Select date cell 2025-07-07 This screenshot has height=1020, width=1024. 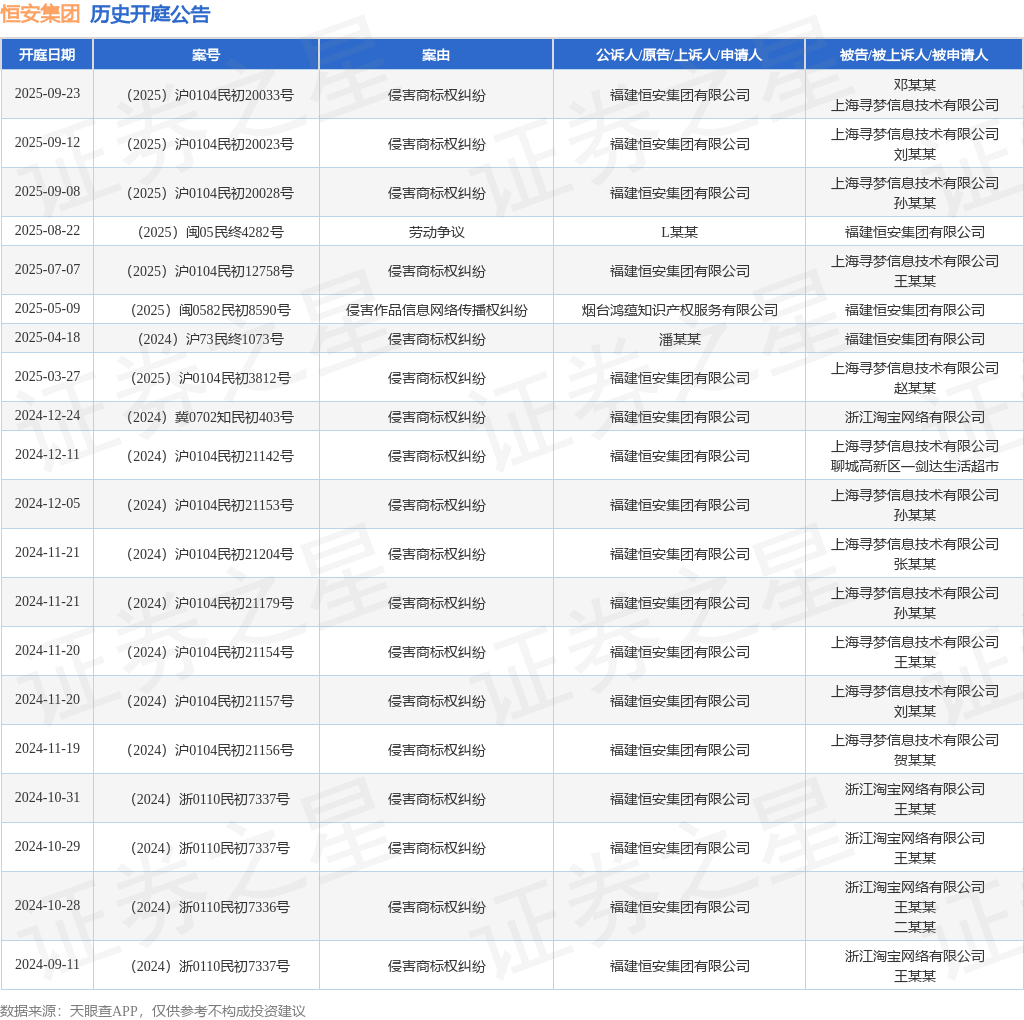click(48, 269)
